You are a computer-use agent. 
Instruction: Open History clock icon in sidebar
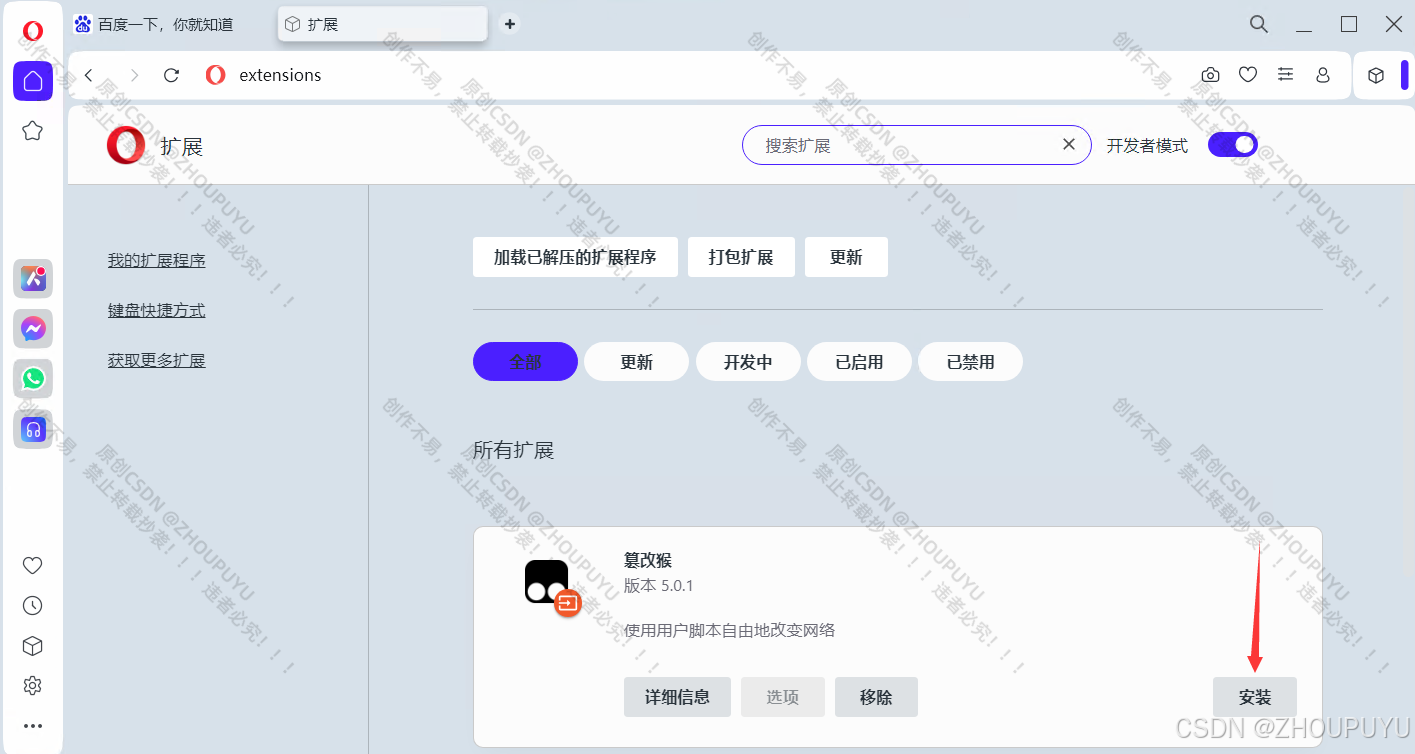(x=33, y=605)
